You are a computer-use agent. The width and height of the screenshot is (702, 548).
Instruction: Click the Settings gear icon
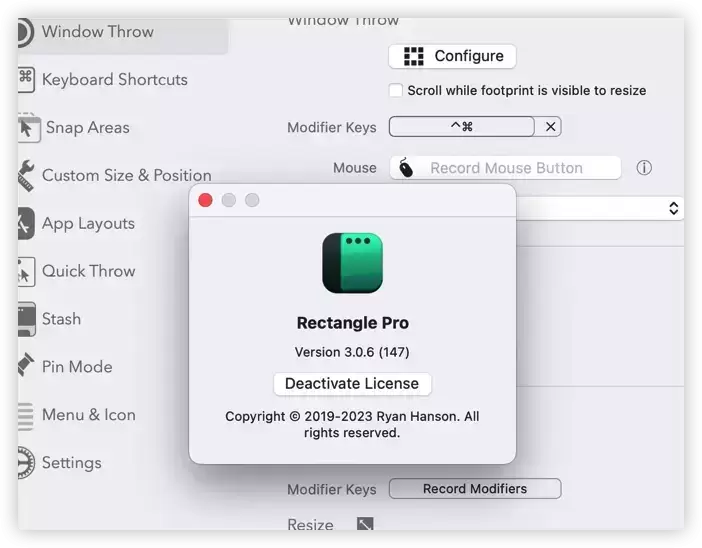[x=26, y=462]
